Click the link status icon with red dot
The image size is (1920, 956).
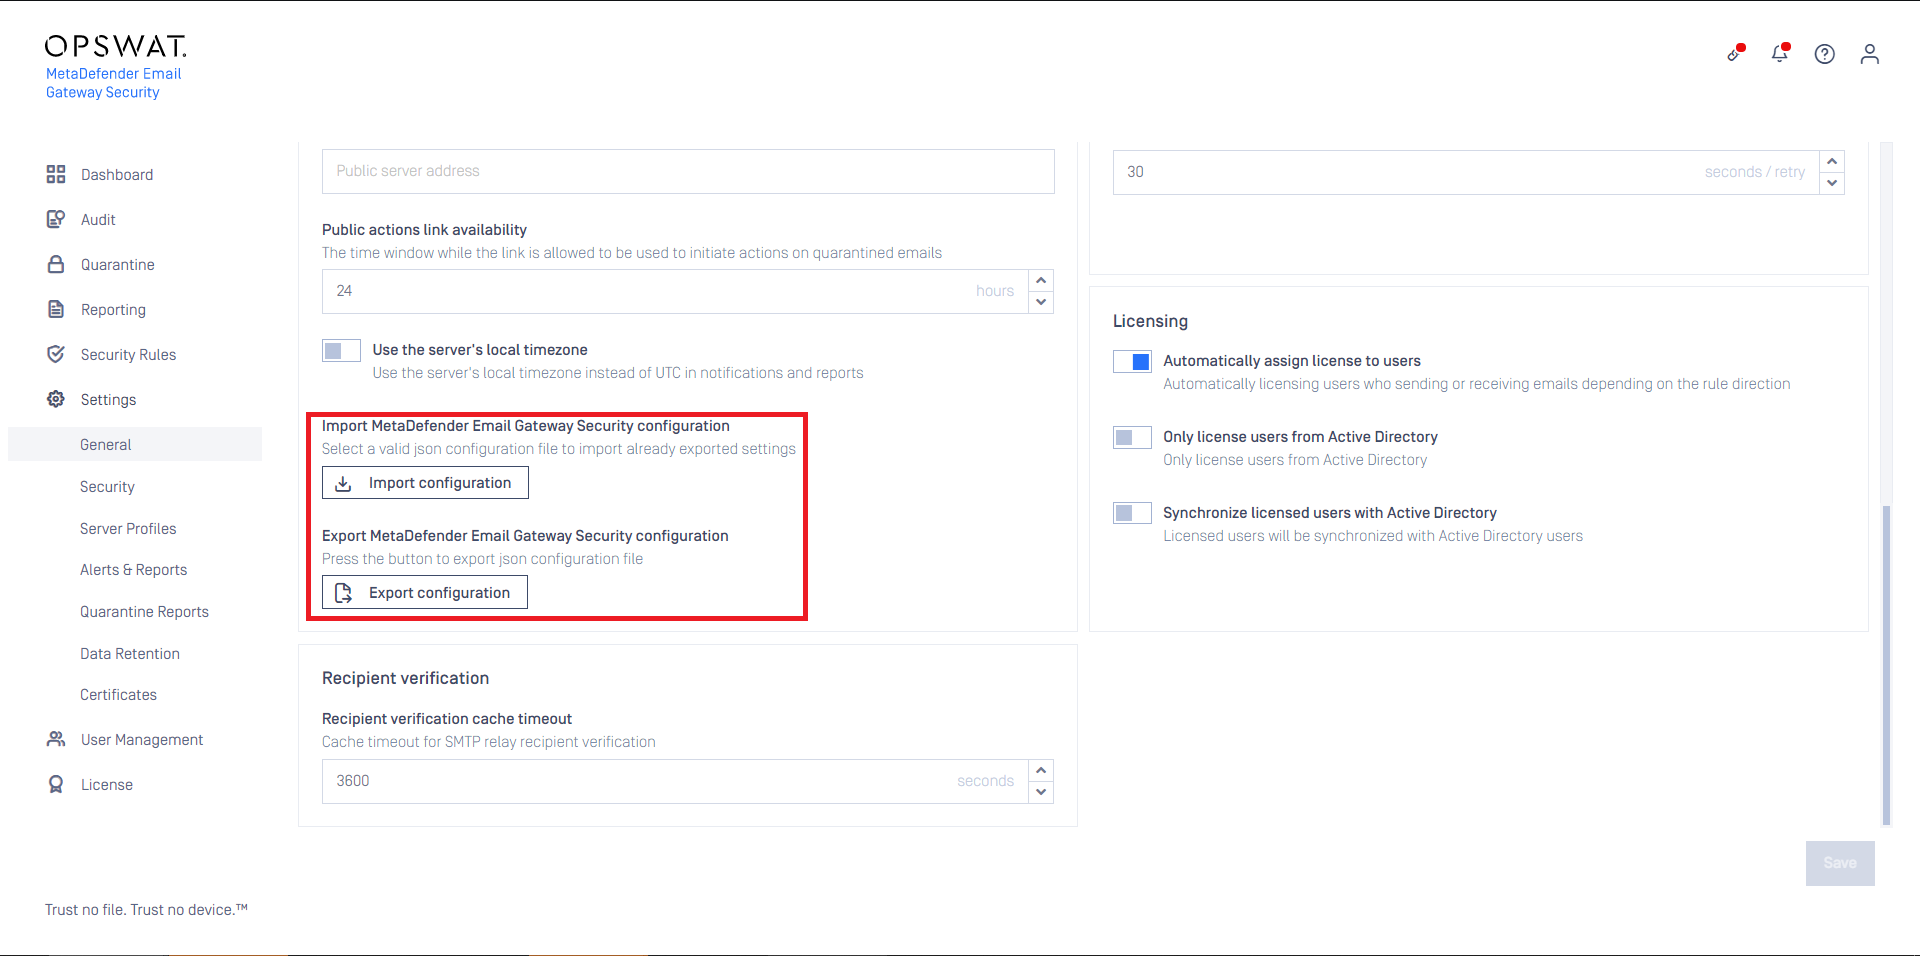click(x=1736, y=53)
